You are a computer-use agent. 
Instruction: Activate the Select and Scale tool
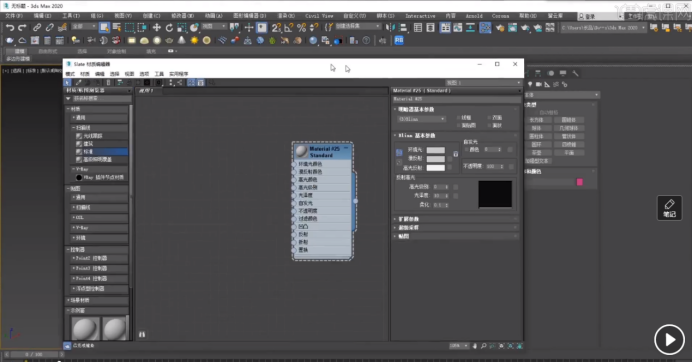pos(181,27)
